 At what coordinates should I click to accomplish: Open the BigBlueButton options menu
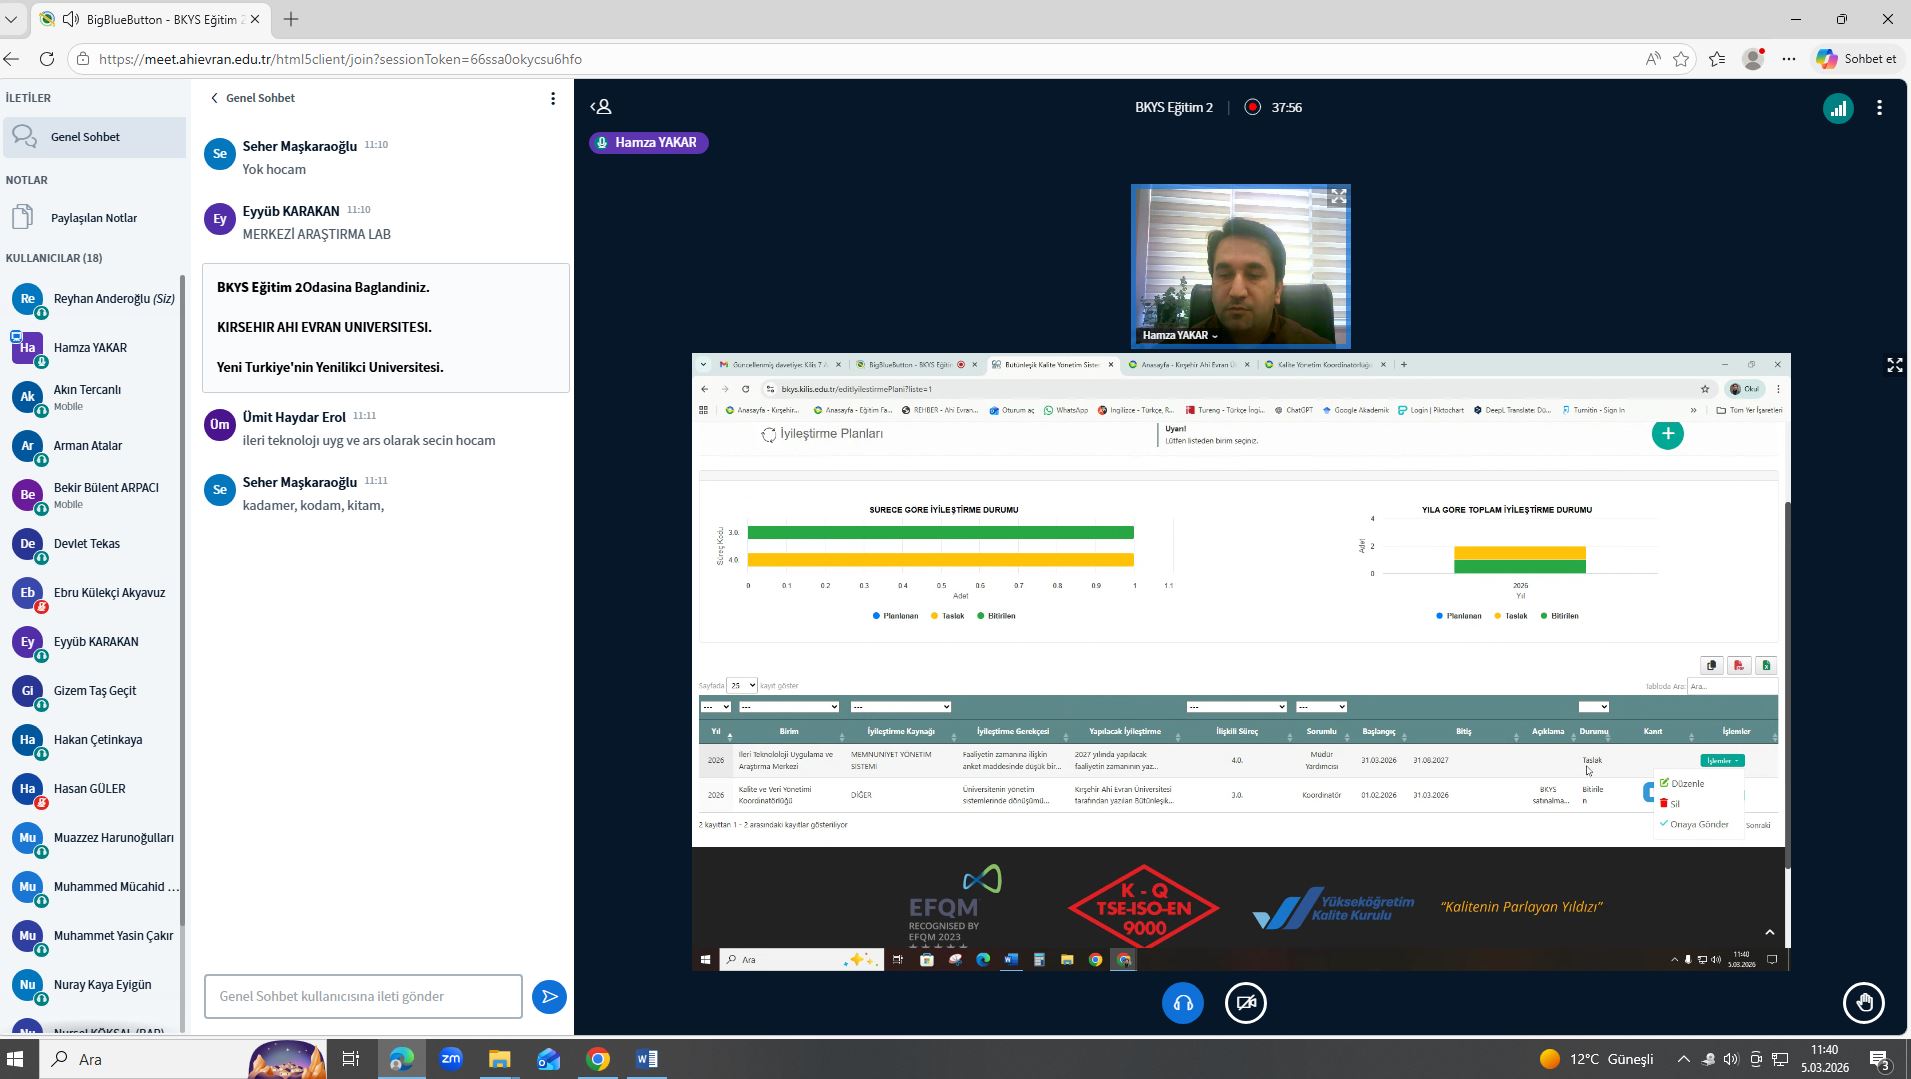click(1879, 108)
